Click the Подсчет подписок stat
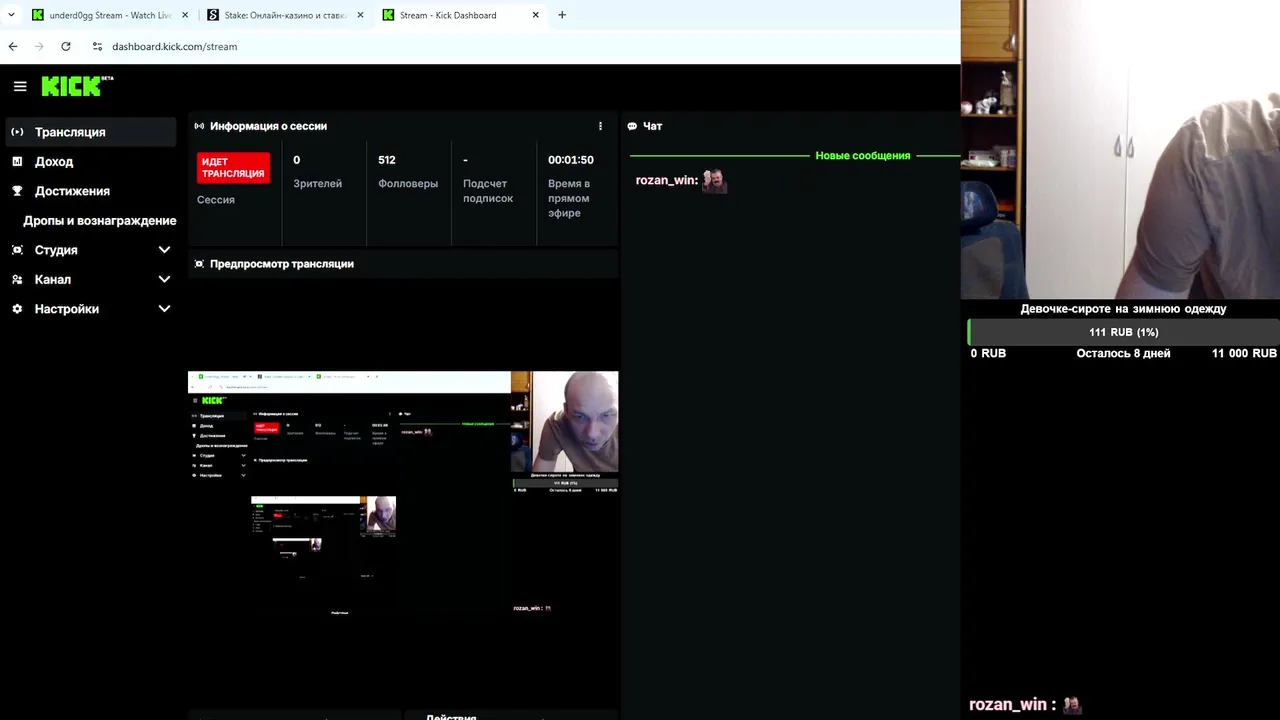Image resolution: width=1280 pixels, height=720 pixels. pos(488,190)
